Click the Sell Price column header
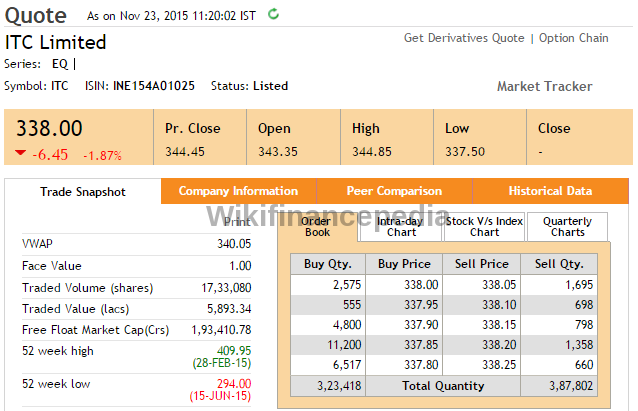This screenshot has height=411, width=638. point(481,264)
